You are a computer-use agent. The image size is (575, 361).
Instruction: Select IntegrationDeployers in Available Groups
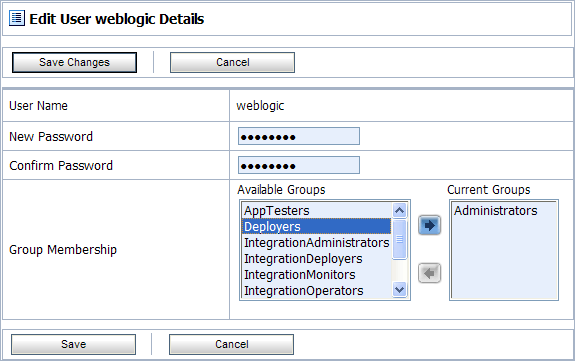tap(316, 259)
